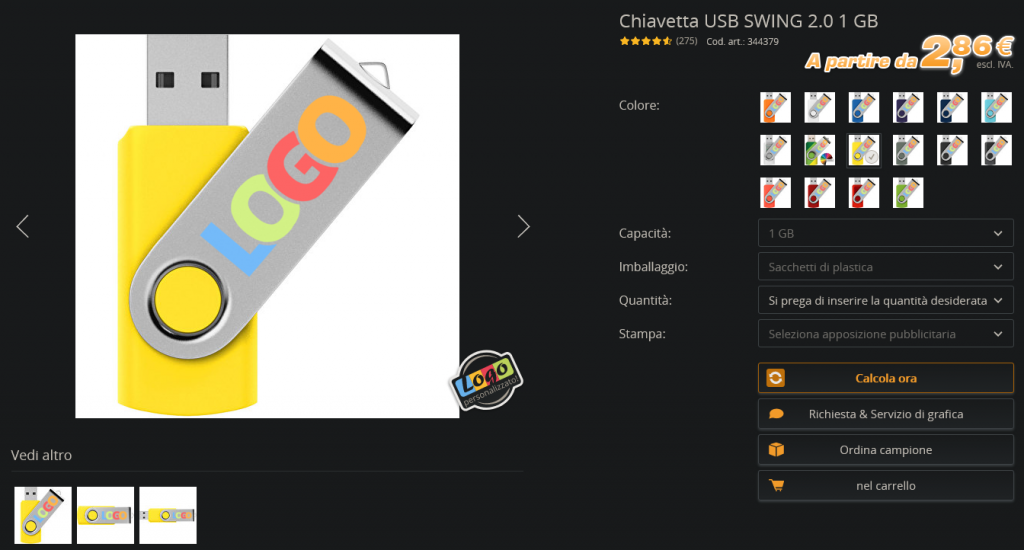Click the Calcola ora button
This screenshot has width=1024, height=550.
(886, 378)
